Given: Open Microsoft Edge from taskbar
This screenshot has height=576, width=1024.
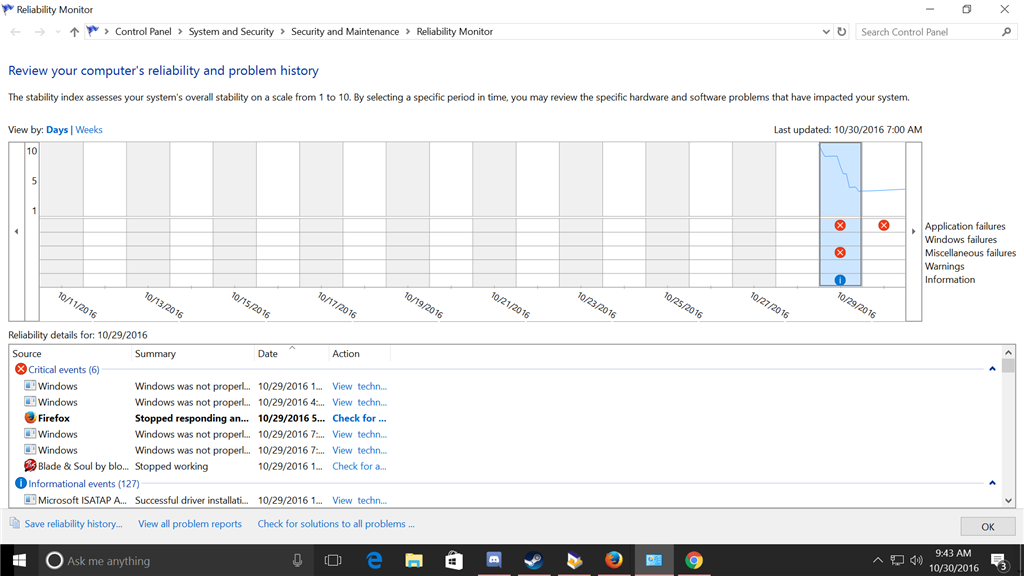Looking at the screenshot, I should (x=374, y=560).
